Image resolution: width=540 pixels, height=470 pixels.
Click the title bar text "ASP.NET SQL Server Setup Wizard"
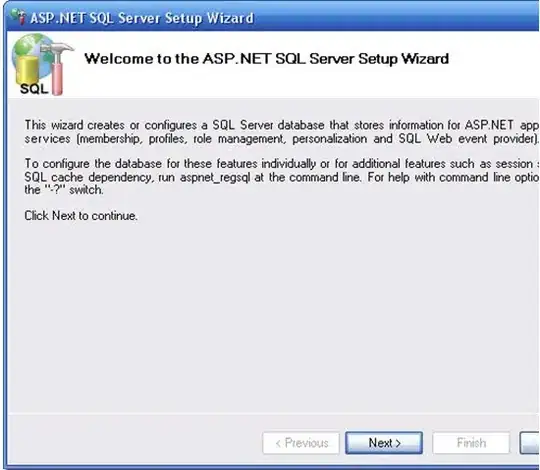click(x=142, y=18)
